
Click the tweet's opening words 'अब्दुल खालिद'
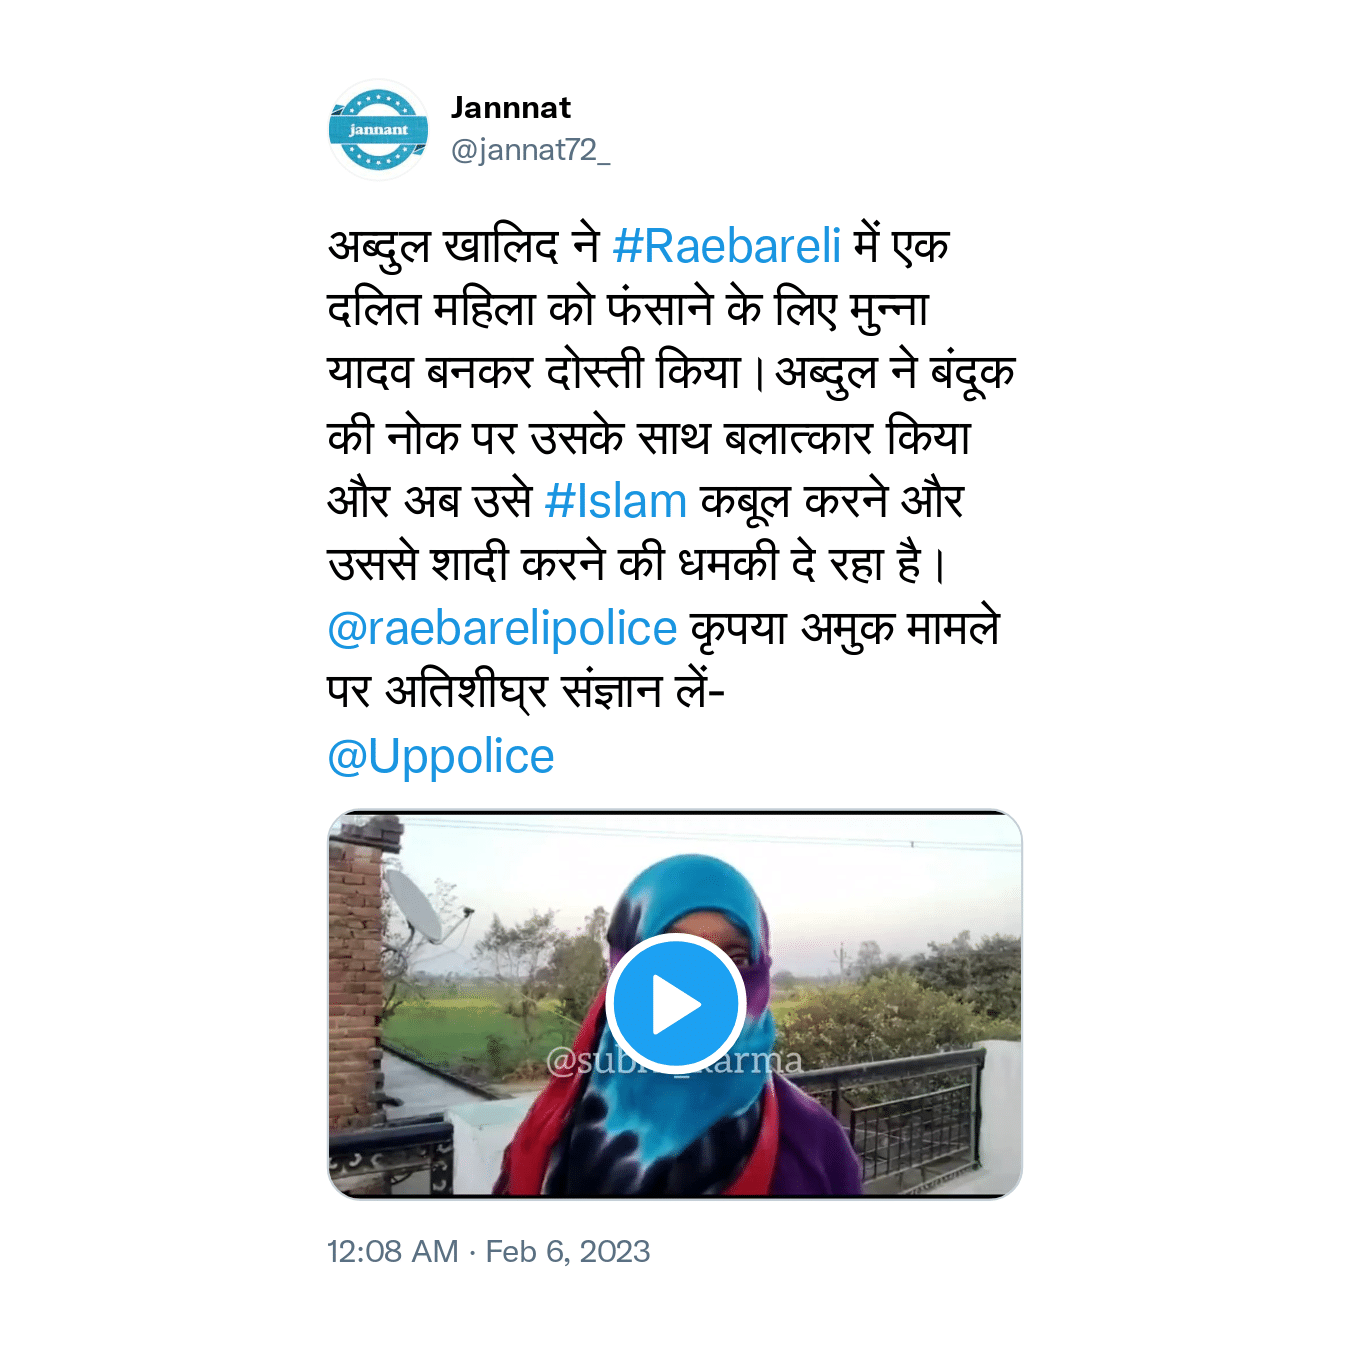444,246
